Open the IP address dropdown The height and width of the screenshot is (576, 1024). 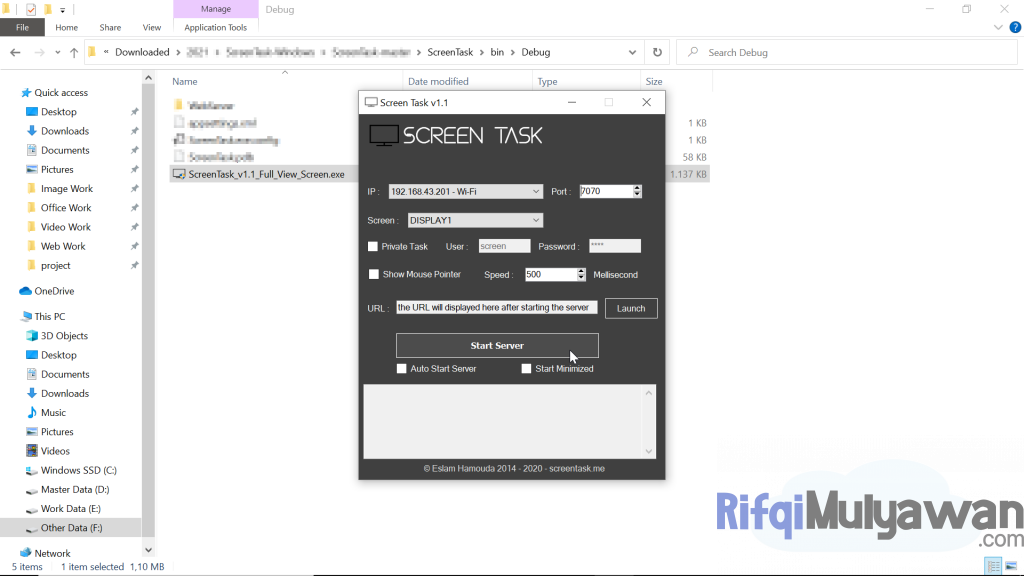(536, 191)
